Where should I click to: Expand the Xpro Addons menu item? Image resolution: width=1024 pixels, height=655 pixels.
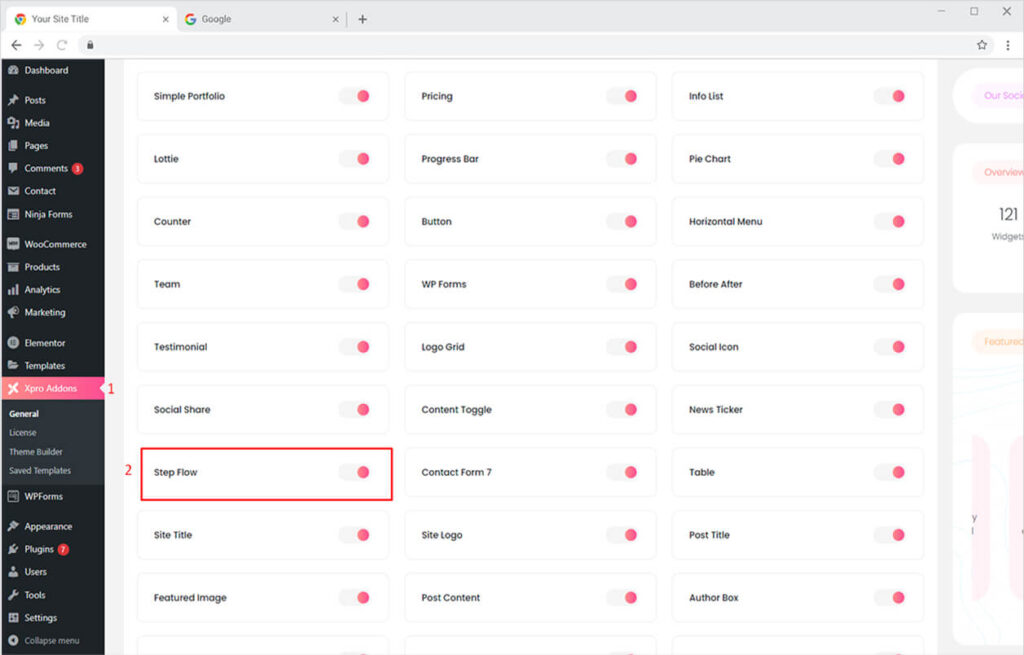(50, 388)
